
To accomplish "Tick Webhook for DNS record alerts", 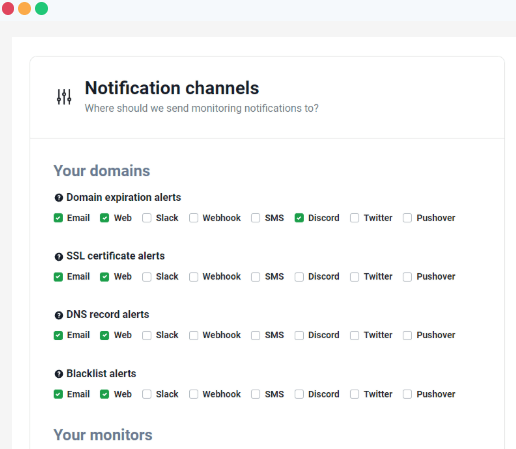I will coord(193,335).
